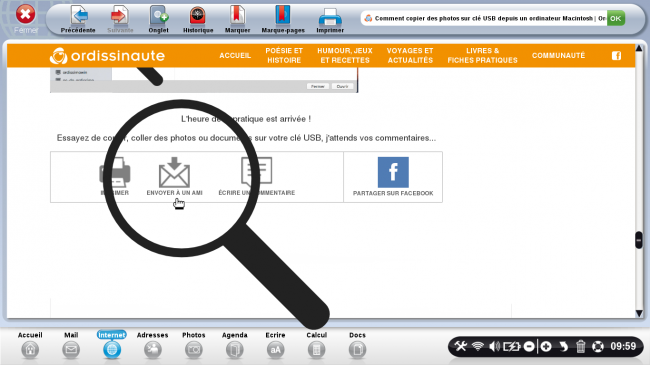The height and width of the screenshot is (365, 650).
Task: Click the battery tray icon
Action: click(512, 346)
